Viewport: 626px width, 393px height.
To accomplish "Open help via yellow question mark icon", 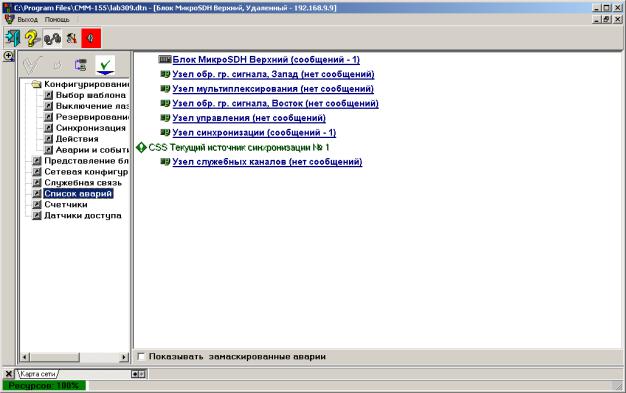I will [32, 38].
